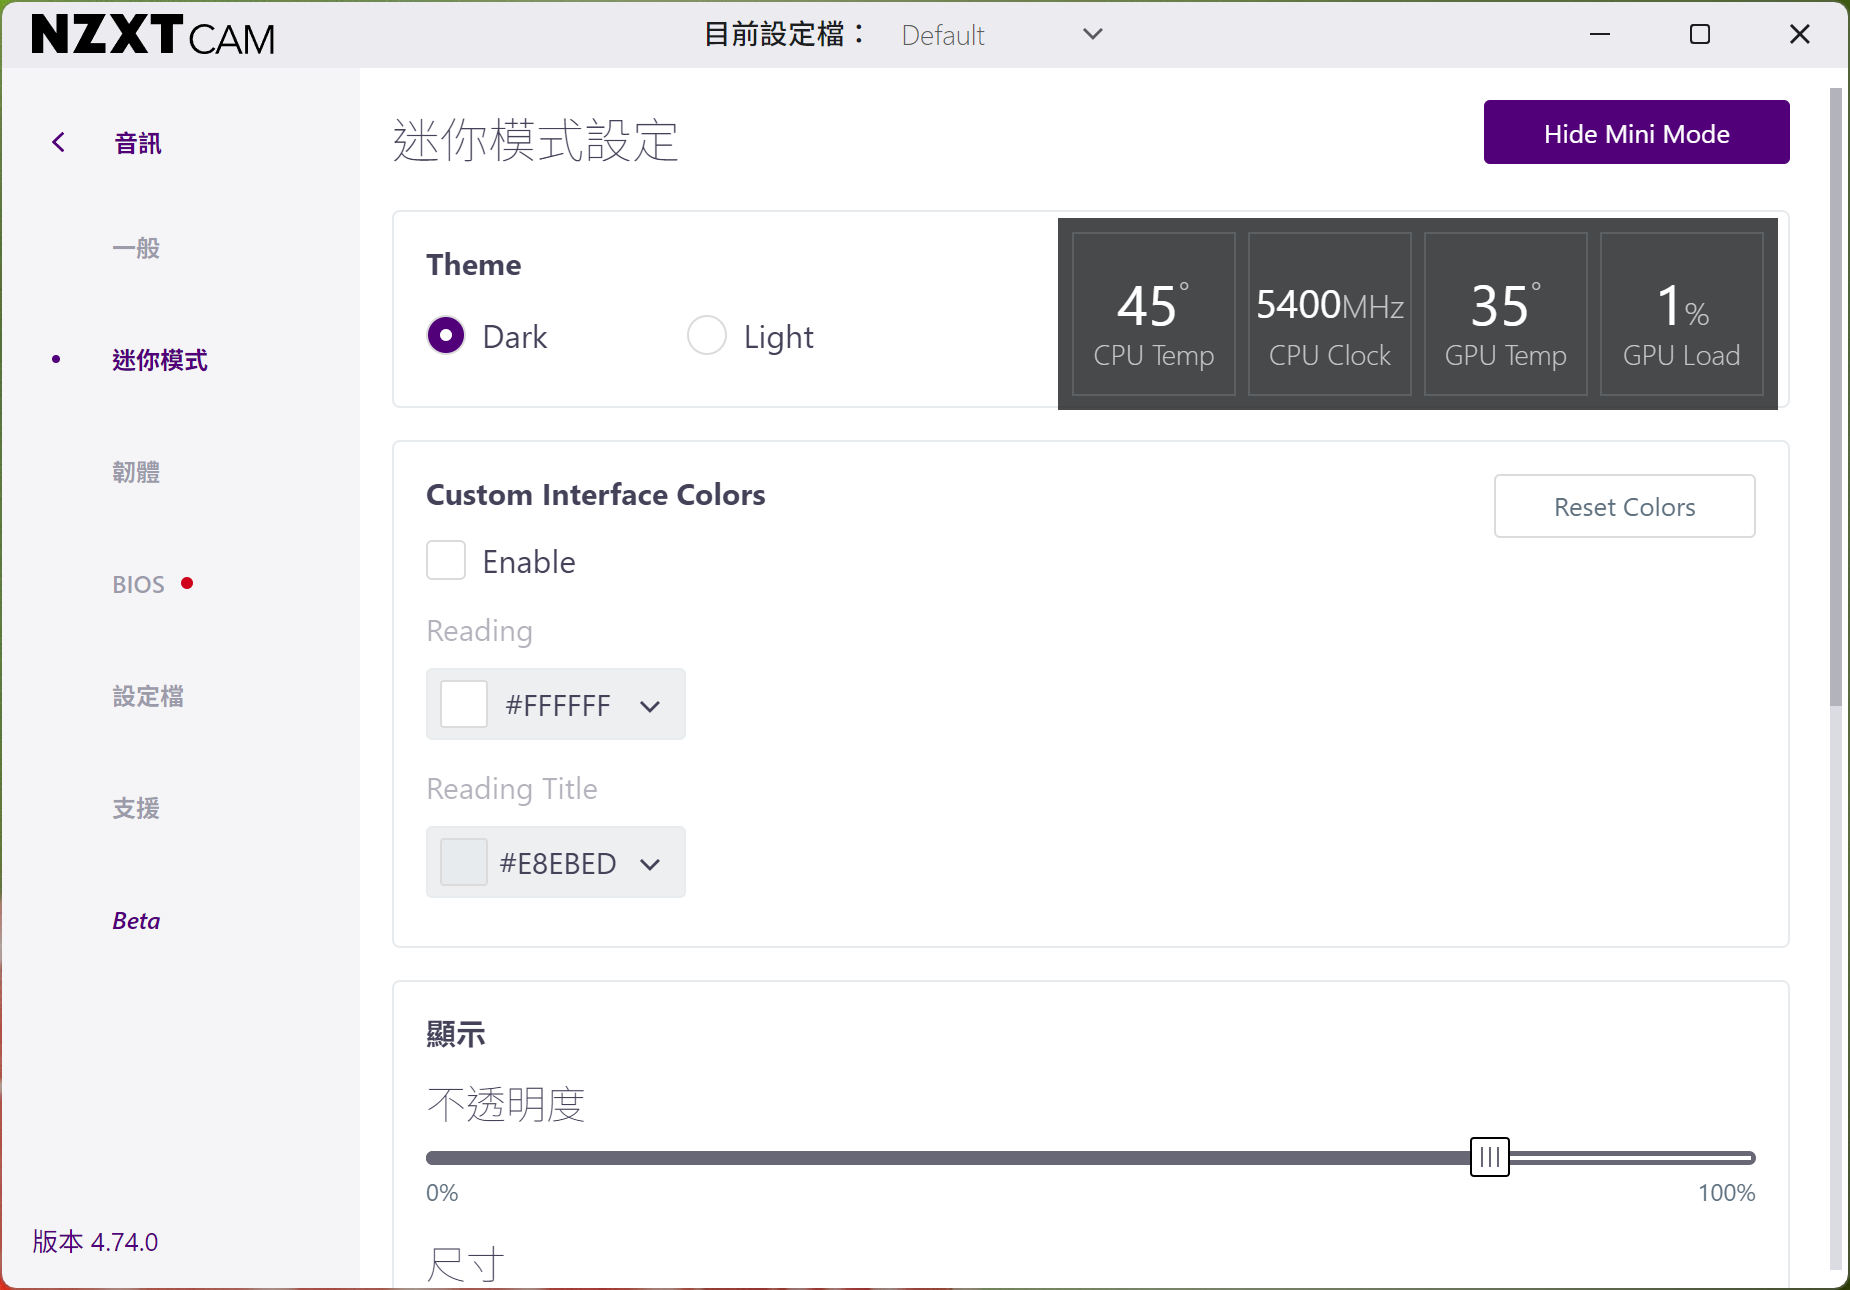The image size is (1850, 1290).
Task: Click the 100% opacity label
Action: 1727,1193
